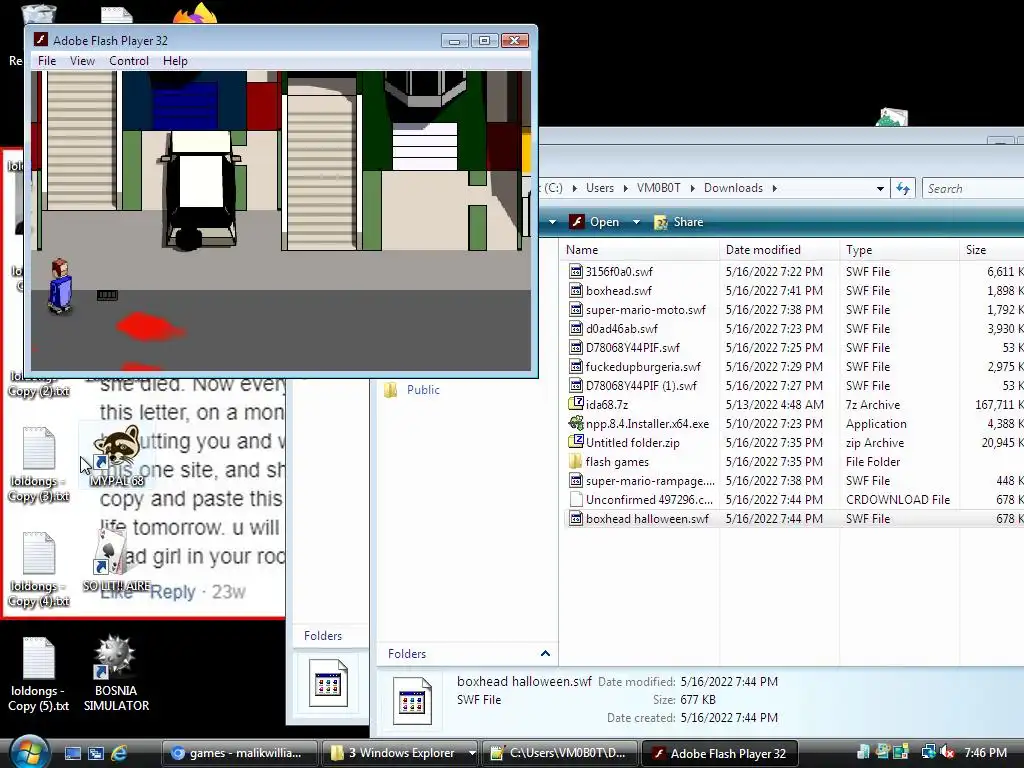Click the Folders label in the back Explorer window
The width and height of the screenshot is (1024, 768).
(323, 635)
